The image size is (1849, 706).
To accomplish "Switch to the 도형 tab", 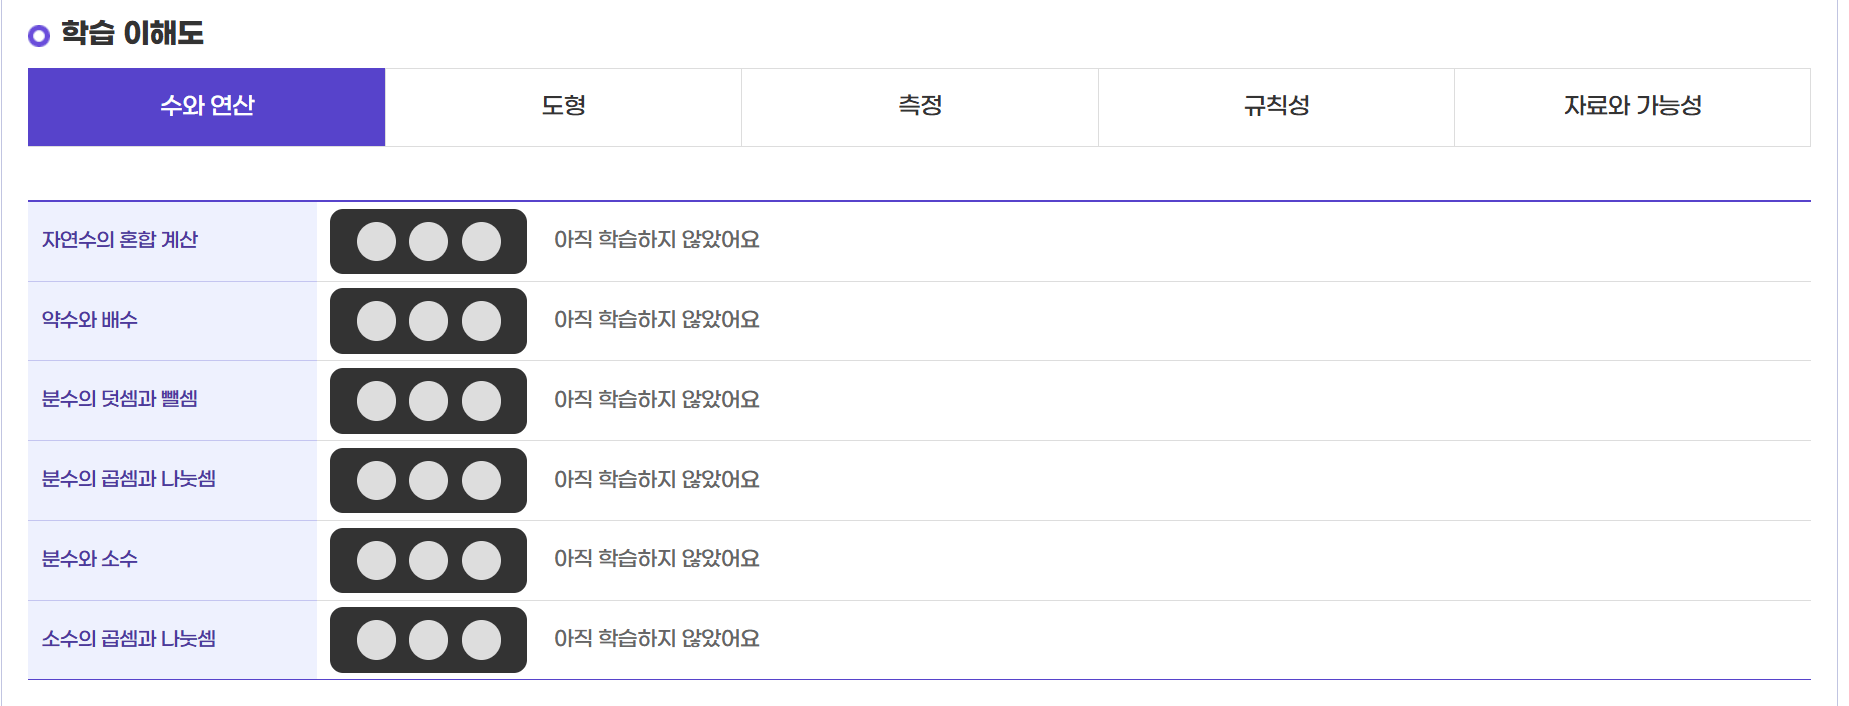I will pos(561,107).
